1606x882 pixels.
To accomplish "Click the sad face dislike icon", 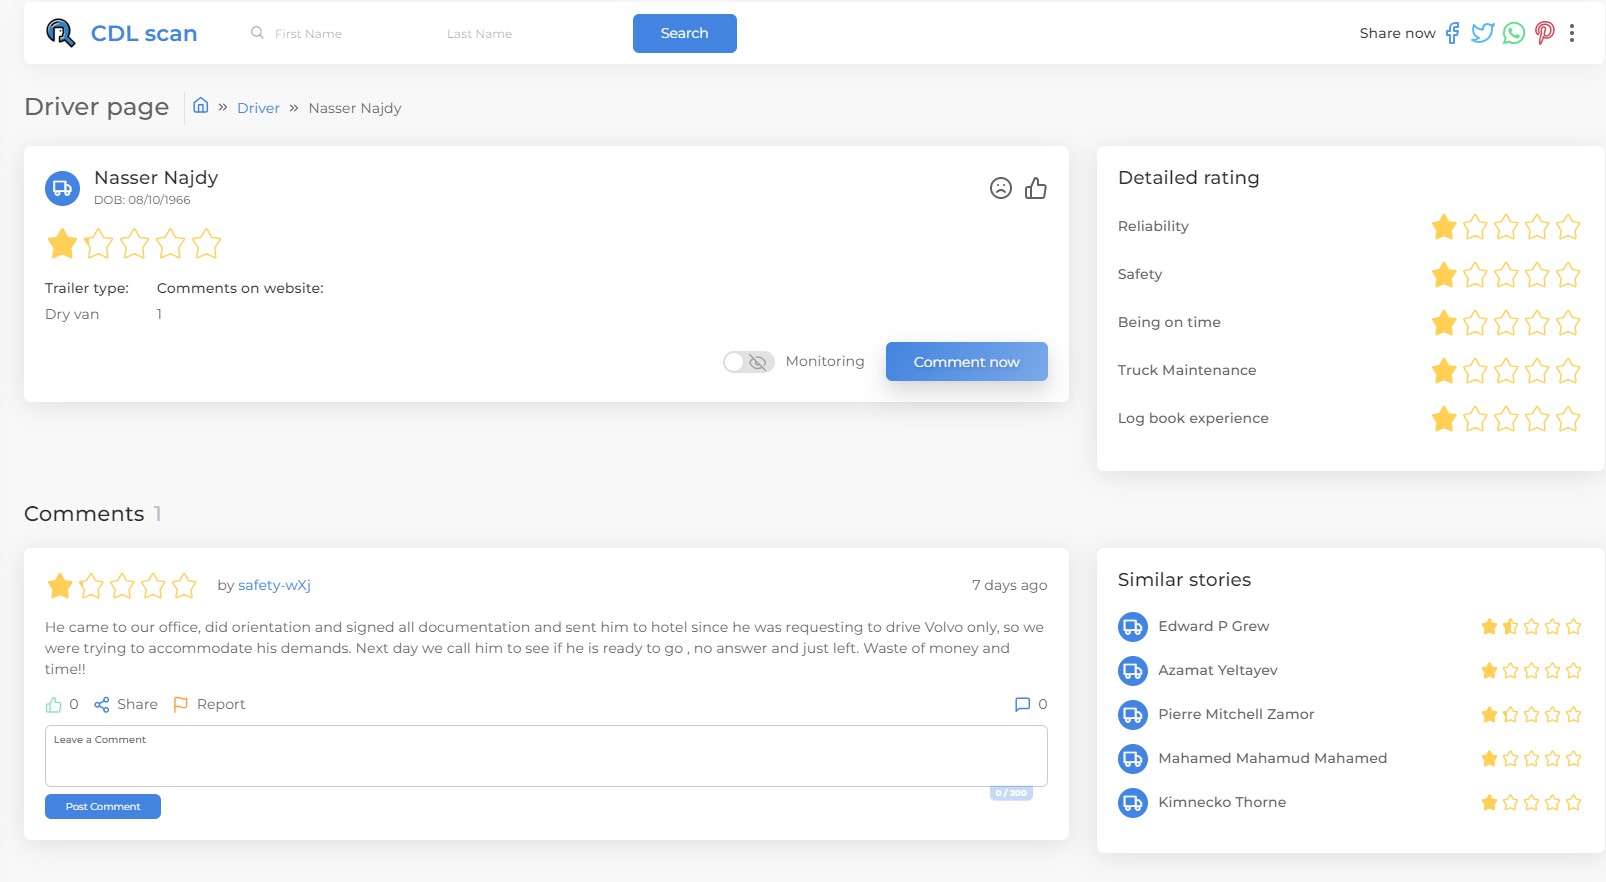I will (1000, 188).
